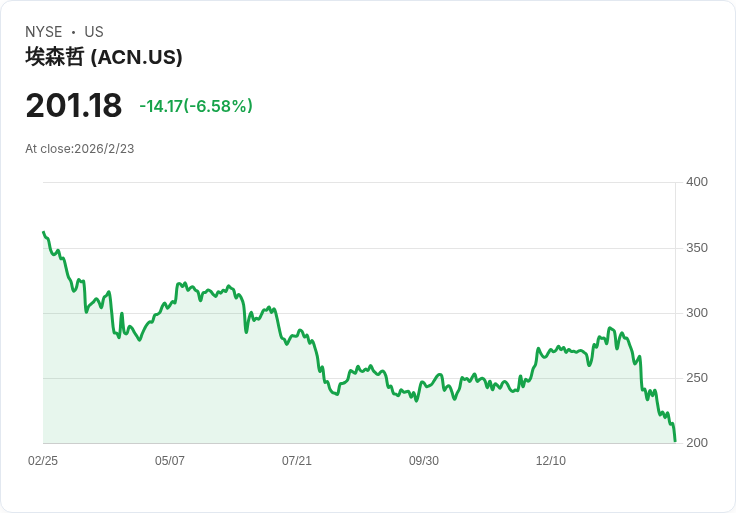Viewport: 736px width, 513px height.
Task: Select the 300 price axis label
Action: click(x=697, y=313)
